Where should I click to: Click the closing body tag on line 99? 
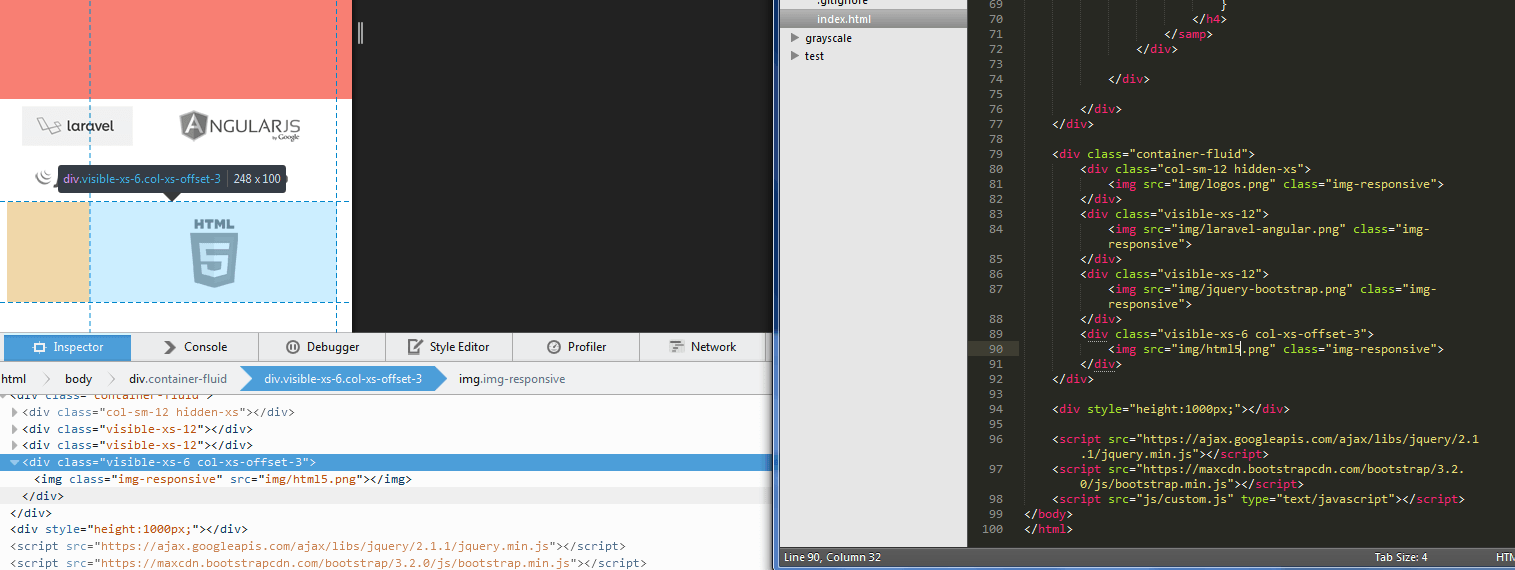pos(1048,514)
